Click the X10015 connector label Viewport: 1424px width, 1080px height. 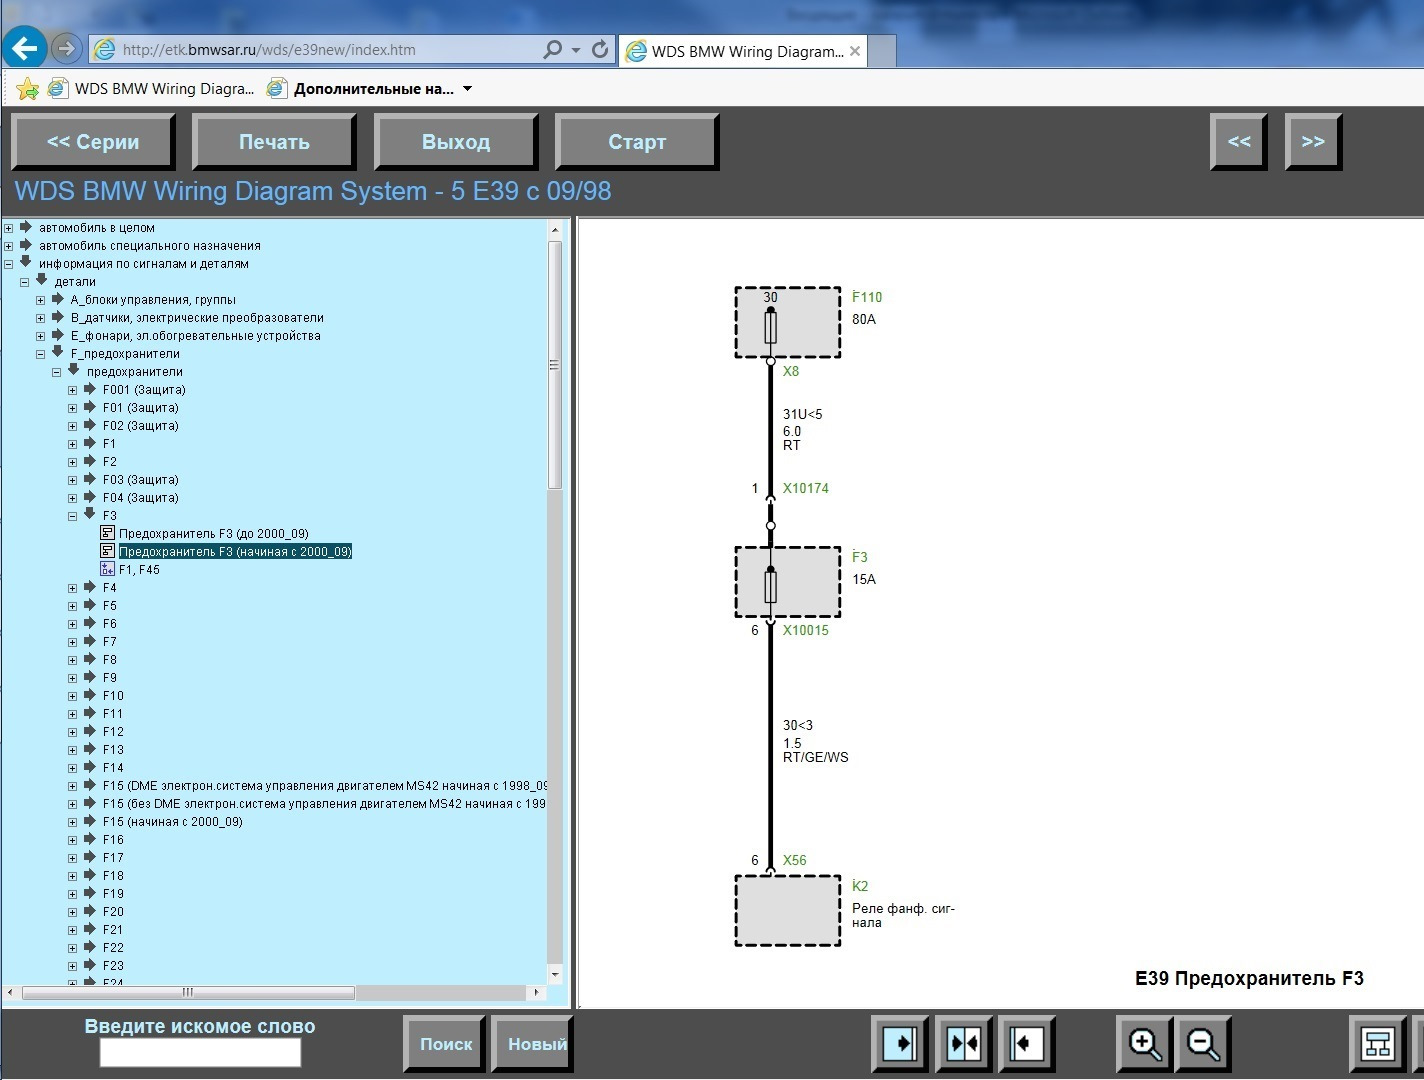806,631
